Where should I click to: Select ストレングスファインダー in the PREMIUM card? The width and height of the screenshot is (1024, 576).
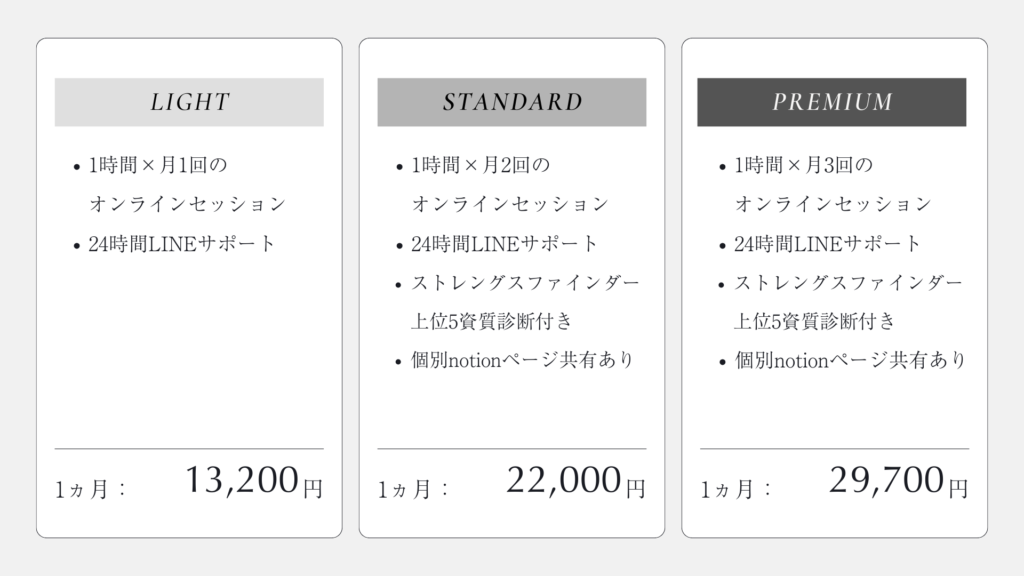pos(848,283)
